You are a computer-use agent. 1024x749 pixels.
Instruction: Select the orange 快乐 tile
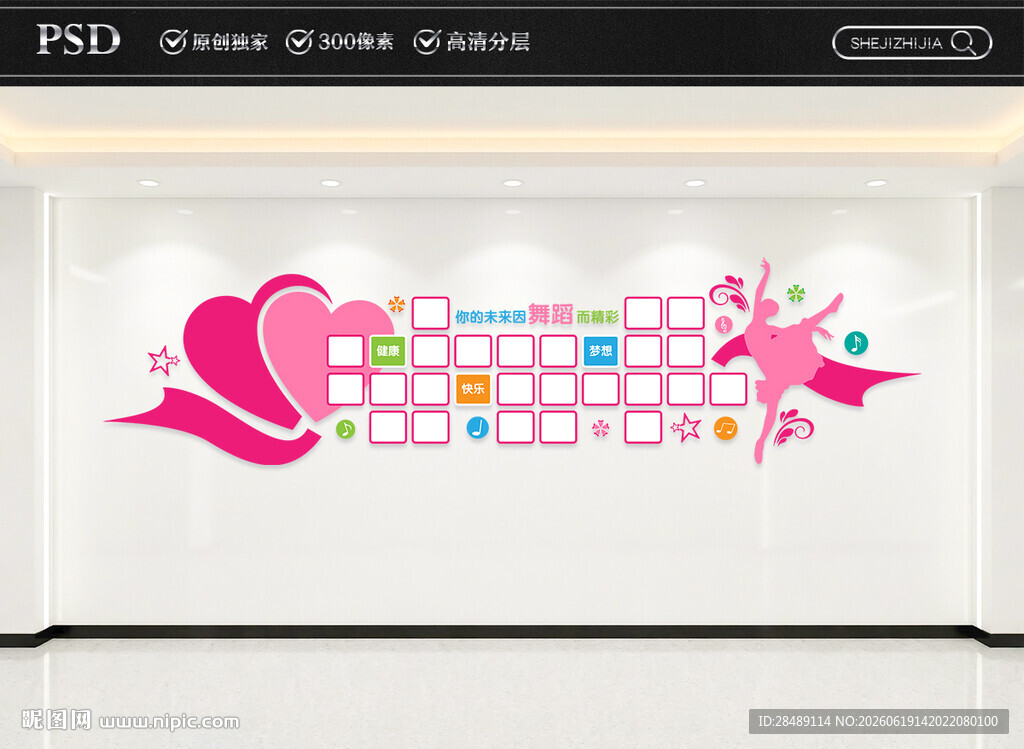point(473,389)
